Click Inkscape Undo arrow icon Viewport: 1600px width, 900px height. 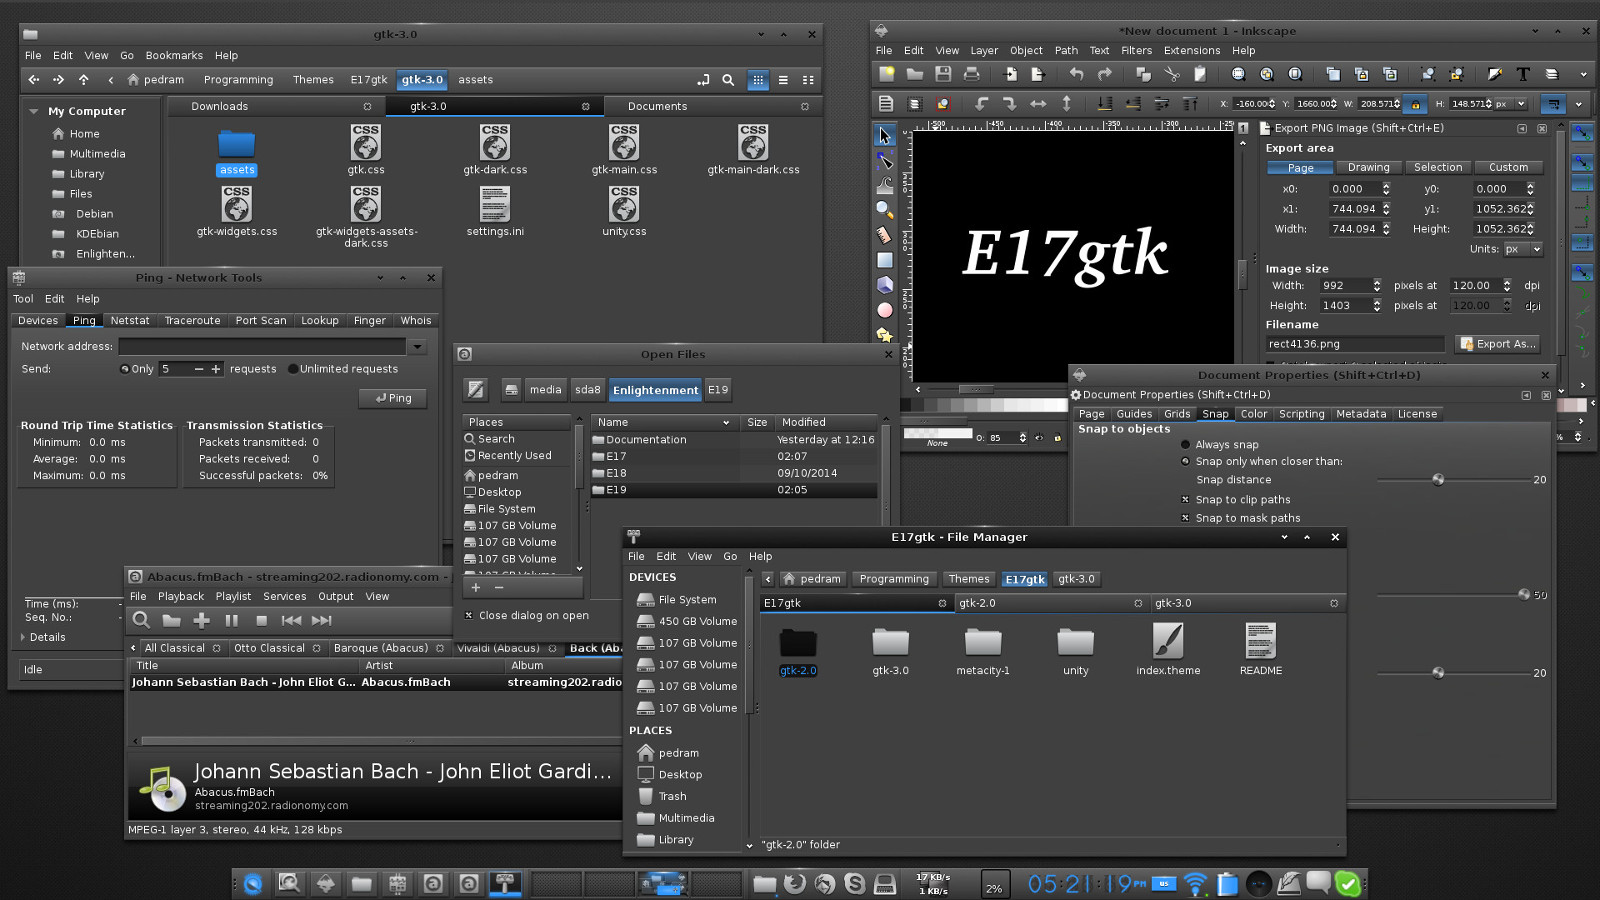click(1076, 74)
